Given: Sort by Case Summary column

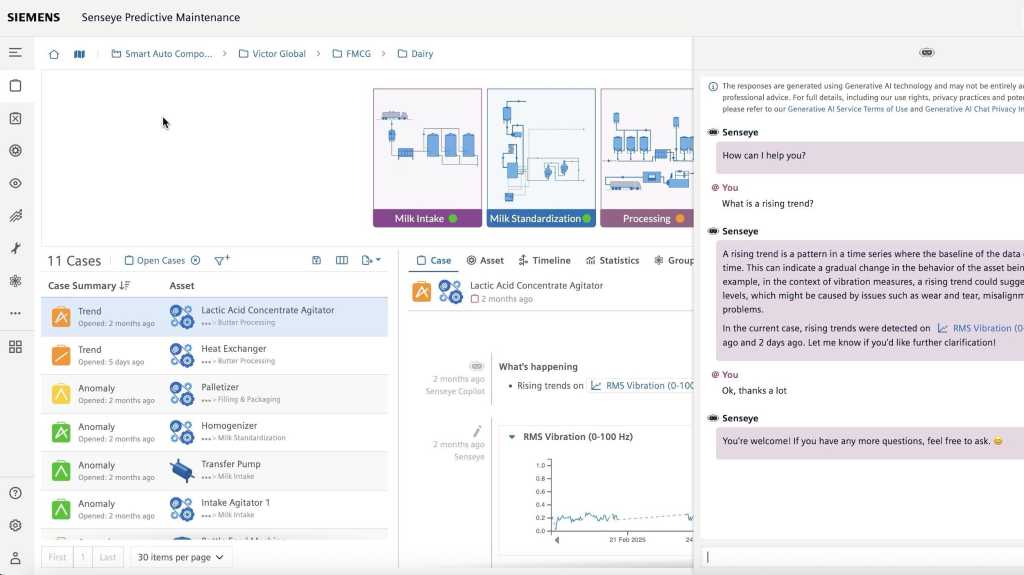Looking at the screenshot, I should [89, 286].
